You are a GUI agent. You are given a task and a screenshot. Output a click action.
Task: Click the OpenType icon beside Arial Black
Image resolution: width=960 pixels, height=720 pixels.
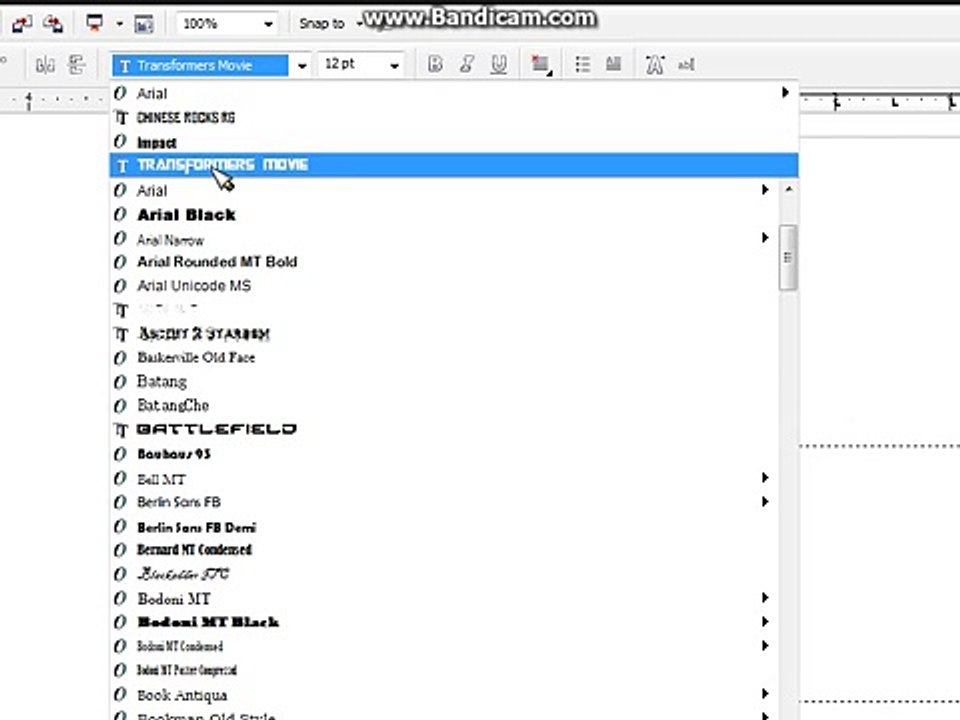pos(120,214)
